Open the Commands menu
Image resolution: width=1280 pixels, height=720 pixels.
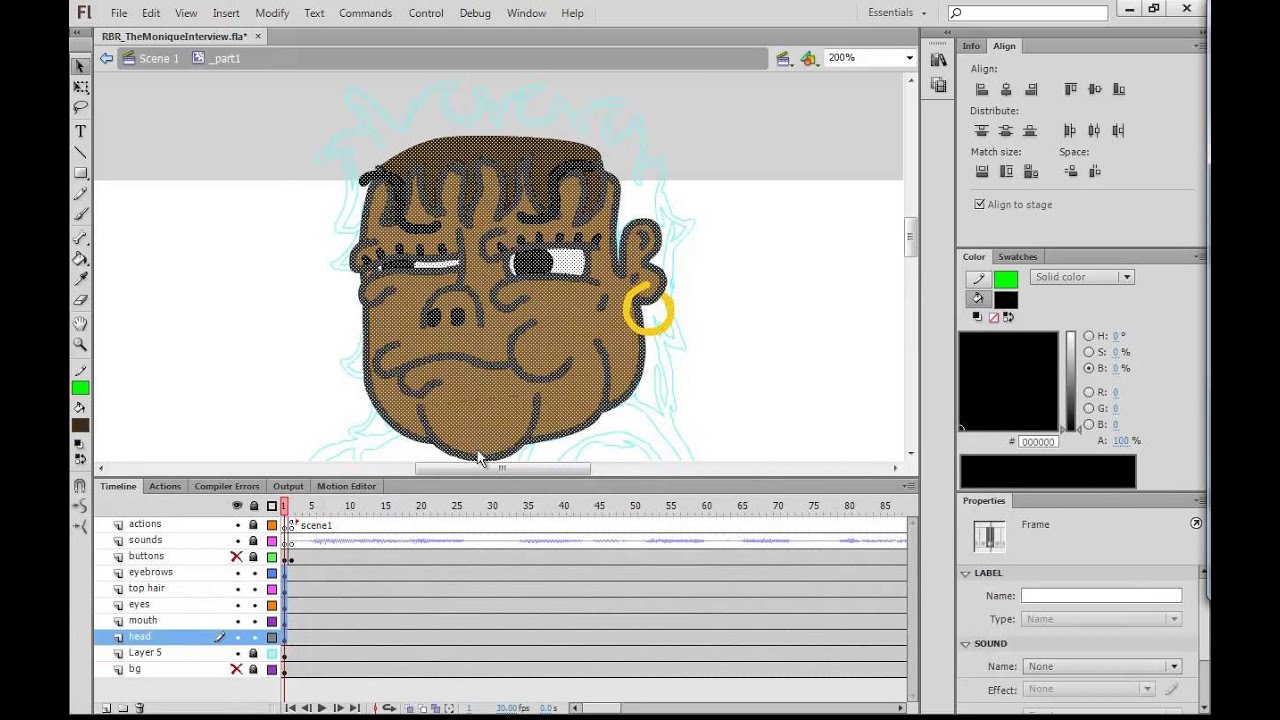[365, 13]
